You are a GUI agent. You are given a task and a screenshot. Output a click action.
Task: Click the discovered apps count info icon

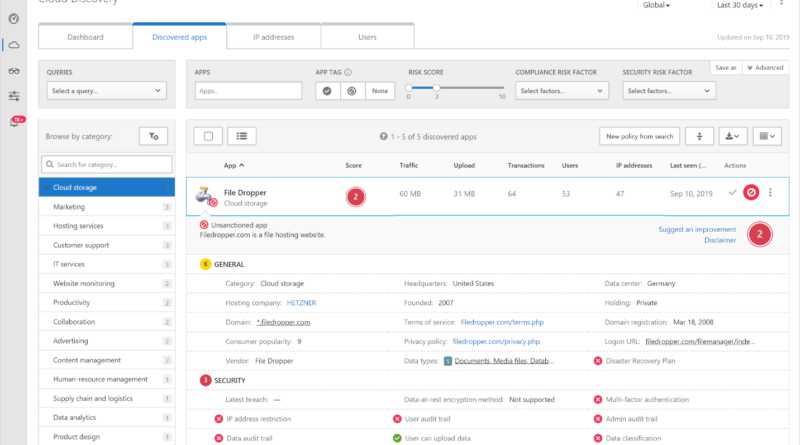pyautogui.click(x=383, y=136)
